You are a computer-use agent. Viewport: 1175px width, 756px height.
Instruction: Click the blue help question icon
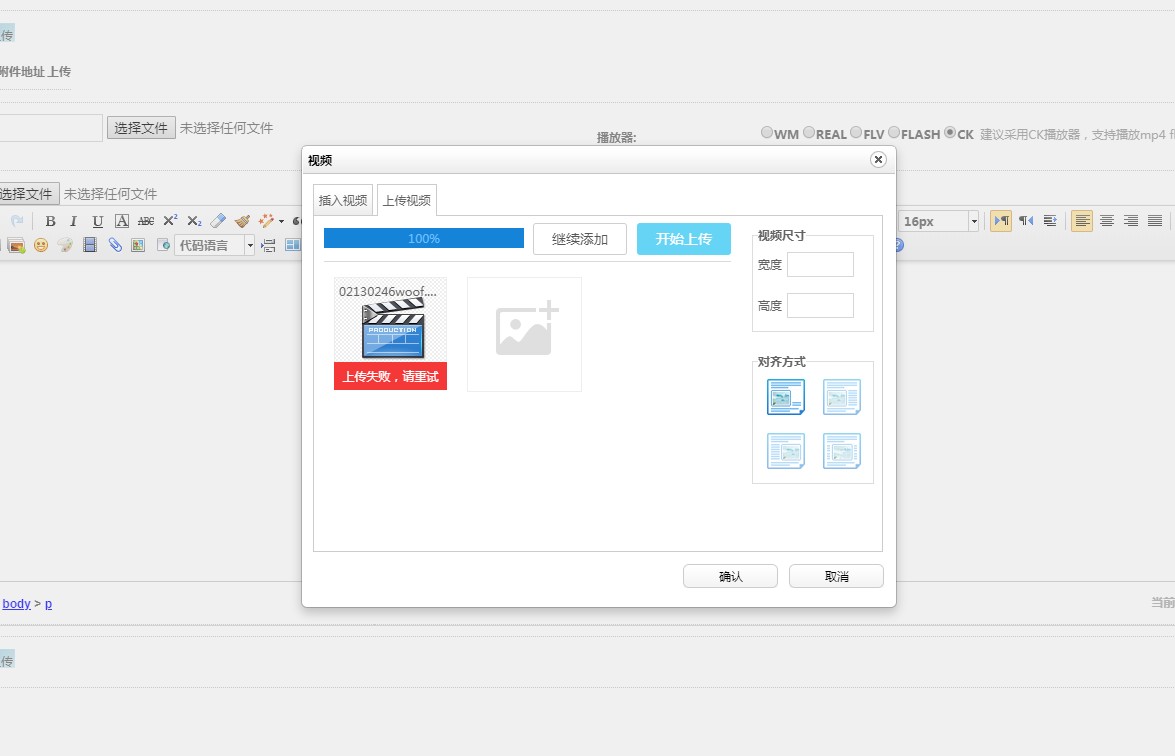(899, 245)
